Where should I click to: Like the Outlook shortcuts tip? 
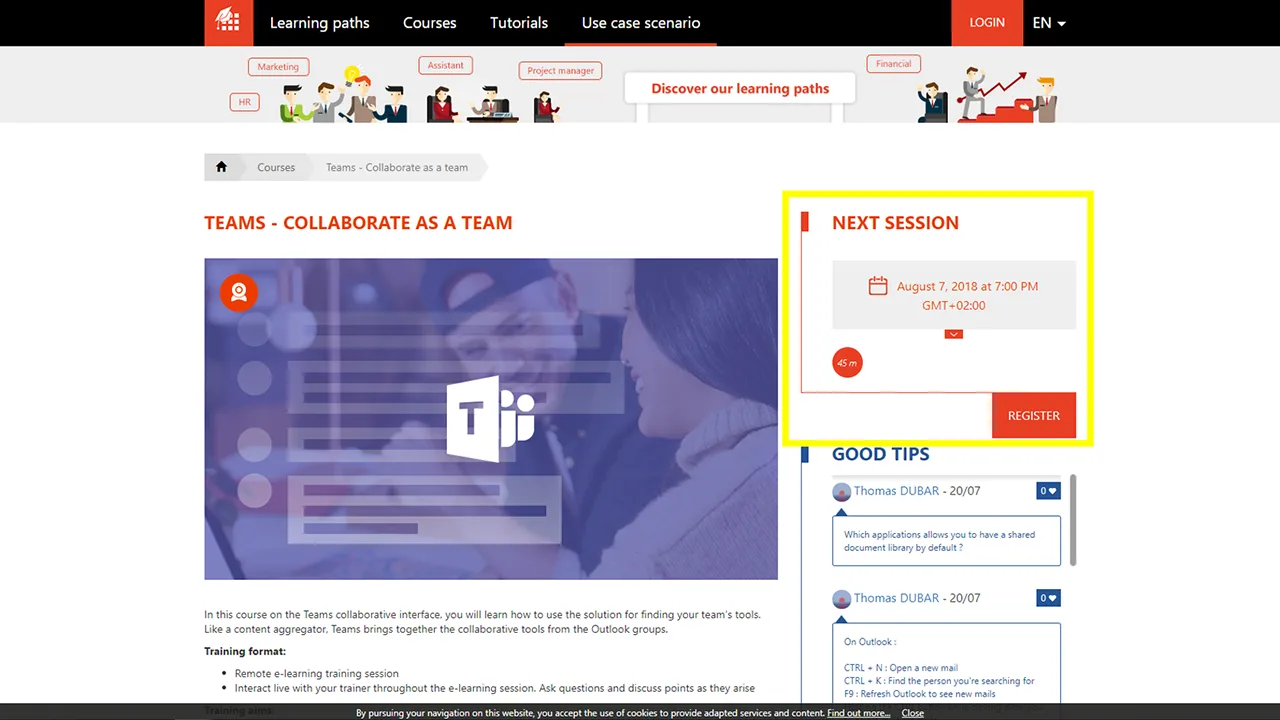1048,598
